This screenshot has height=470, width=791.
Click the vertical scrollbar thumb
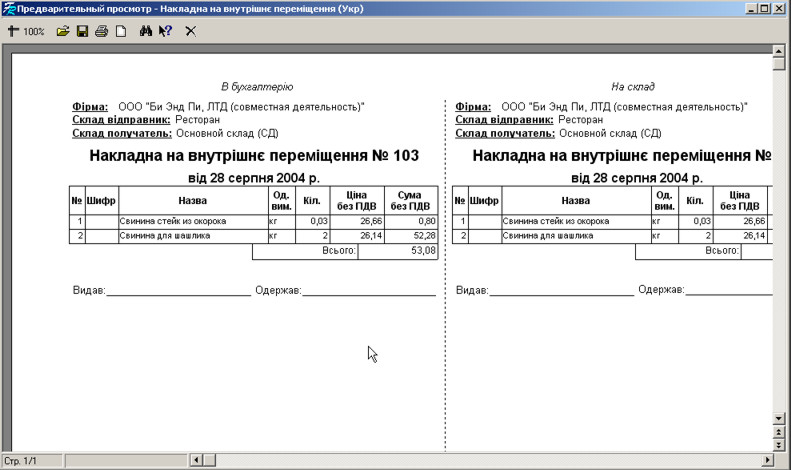tap(779, 64)
